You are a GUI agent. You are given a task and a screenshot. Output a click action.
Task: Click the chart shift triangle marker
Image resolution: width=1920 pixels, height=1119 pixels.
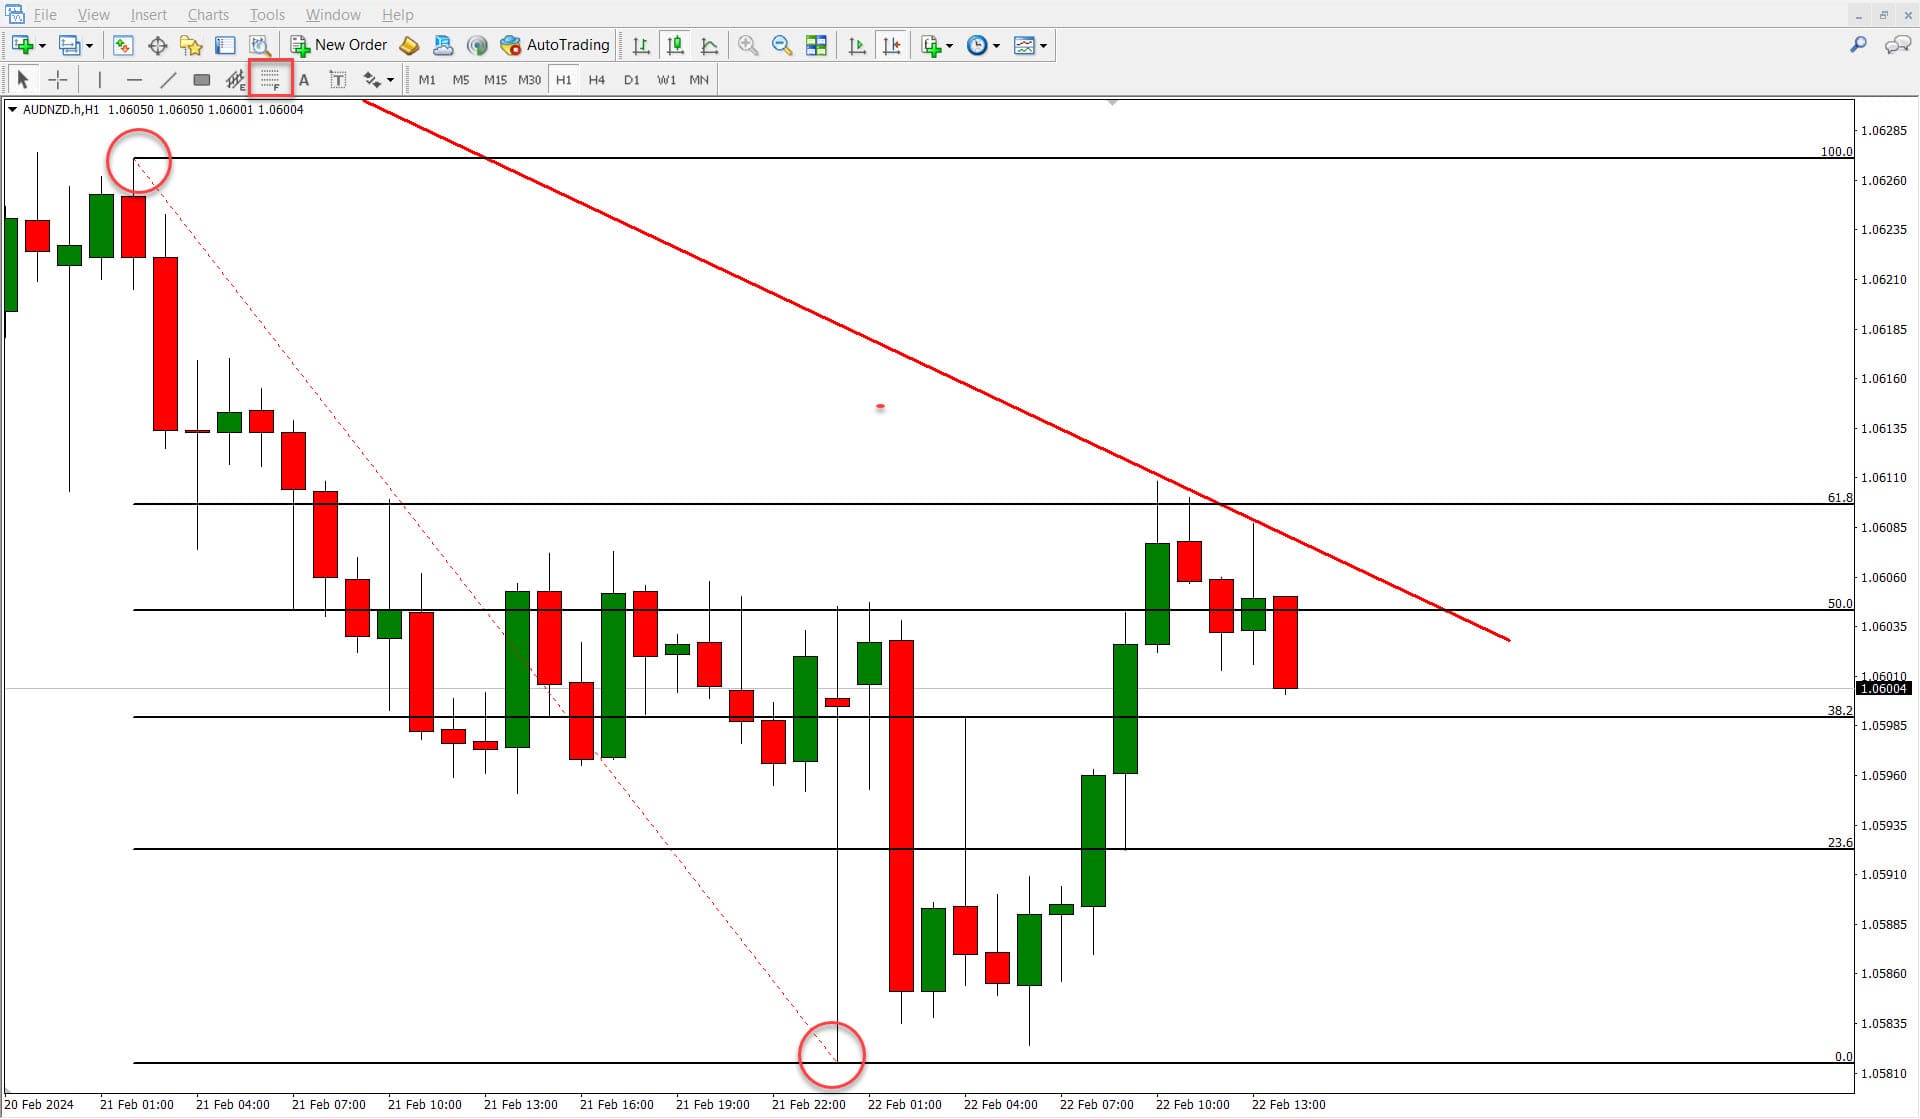tap(1112, 102)
